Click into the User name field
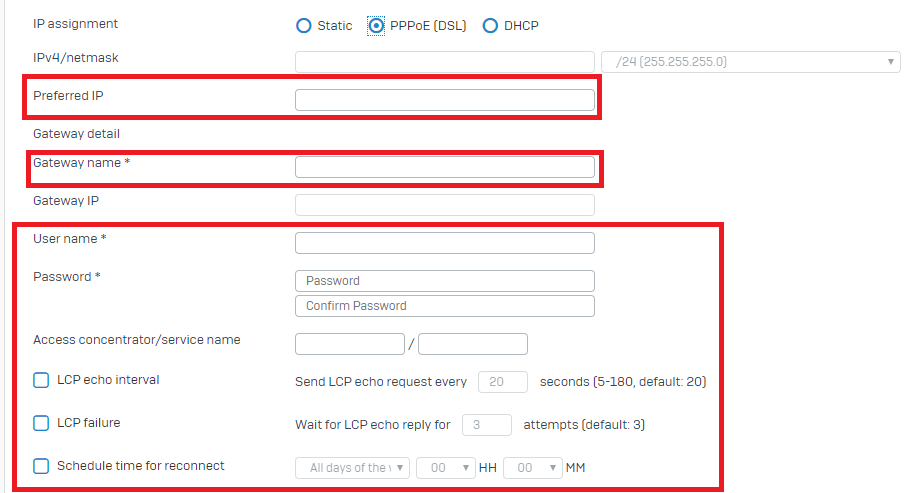The image size is (907, 493). pyautogui.click(x=444, y=243)
